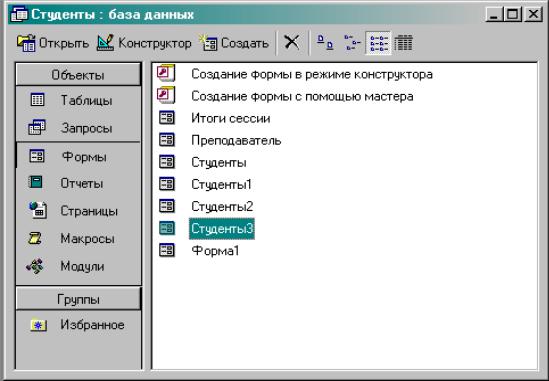Switch to large icons view
Image resolution: width=549 pixels, height=381 pixels.
325,43
